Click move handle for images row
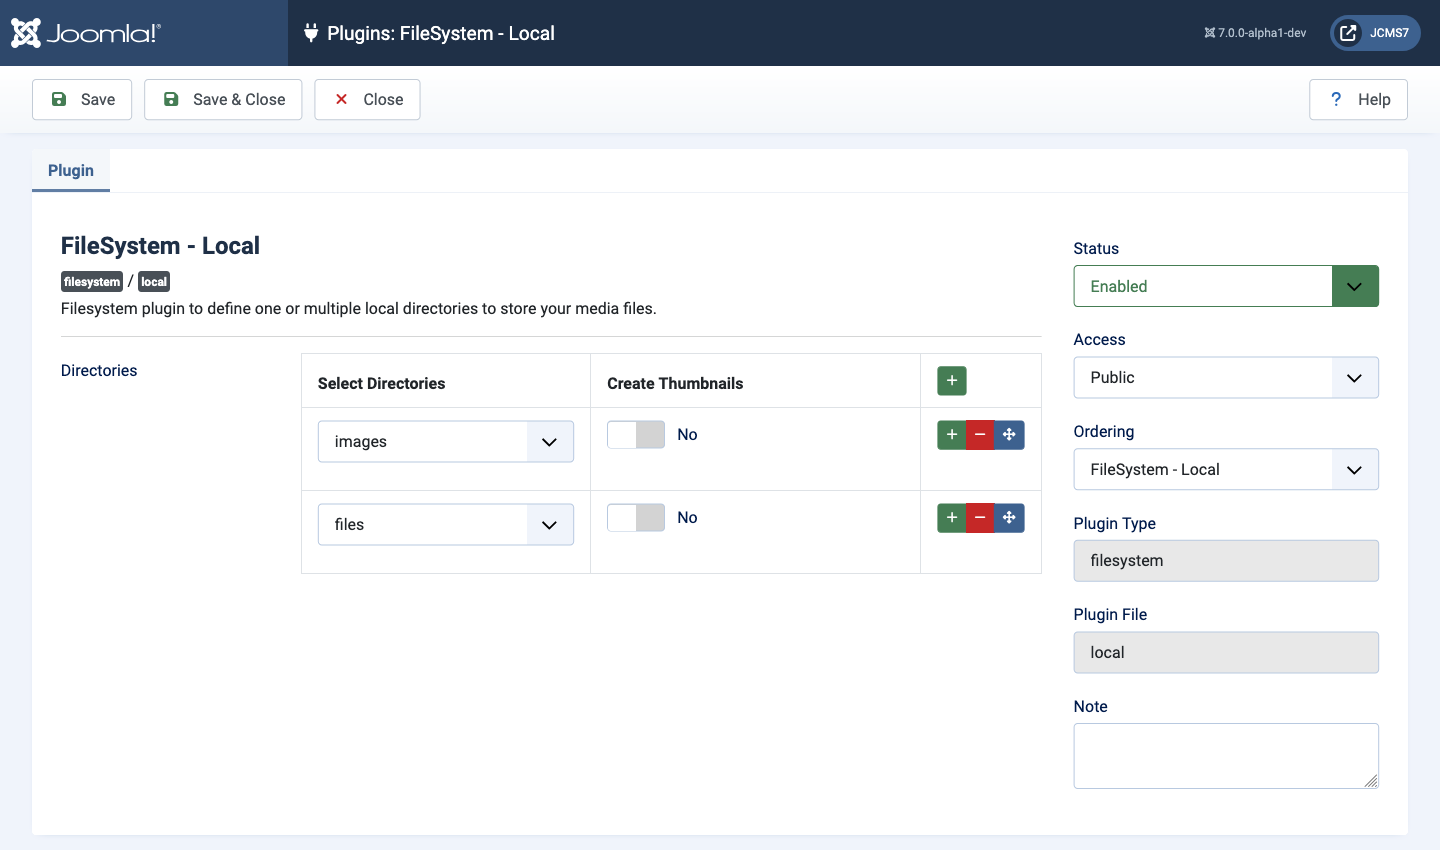 tap(1009, 435)
